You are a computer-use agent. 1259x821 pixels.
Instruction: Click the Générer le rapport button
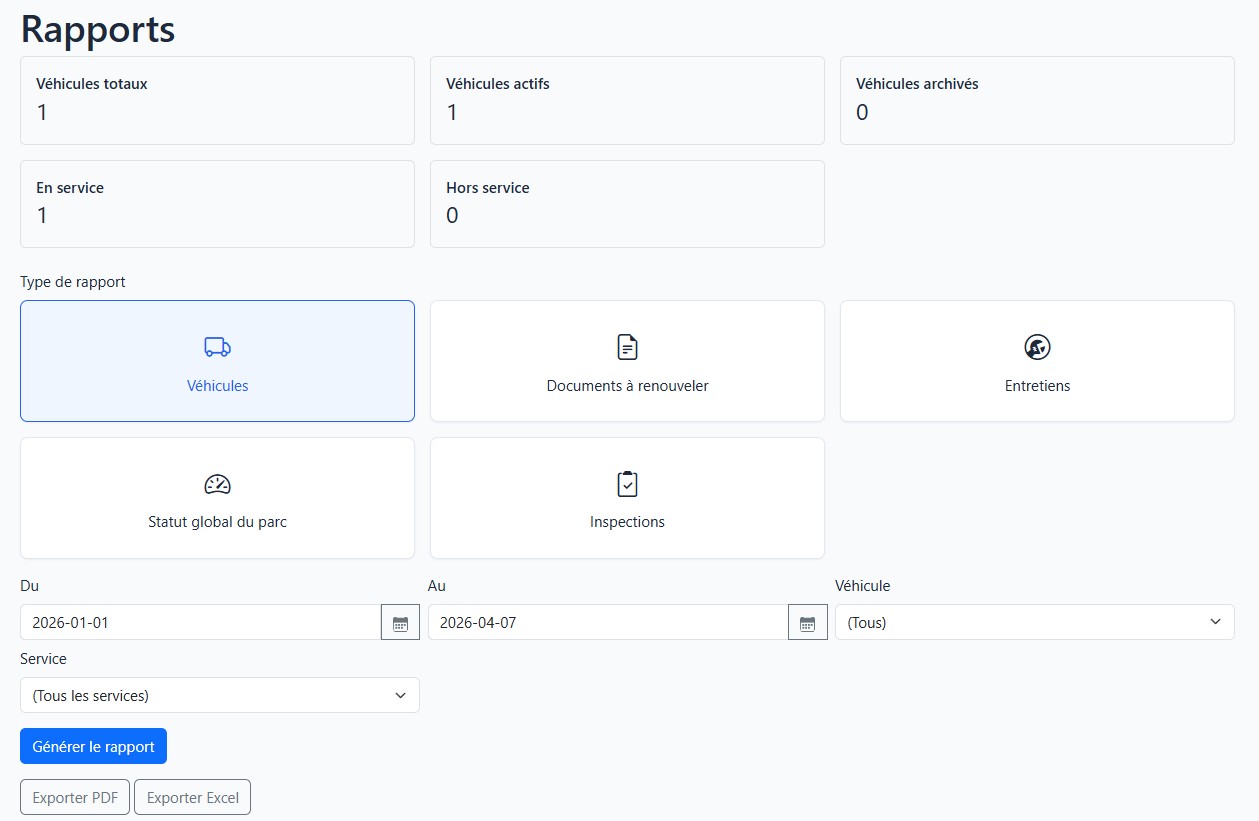tap(93, 746)
